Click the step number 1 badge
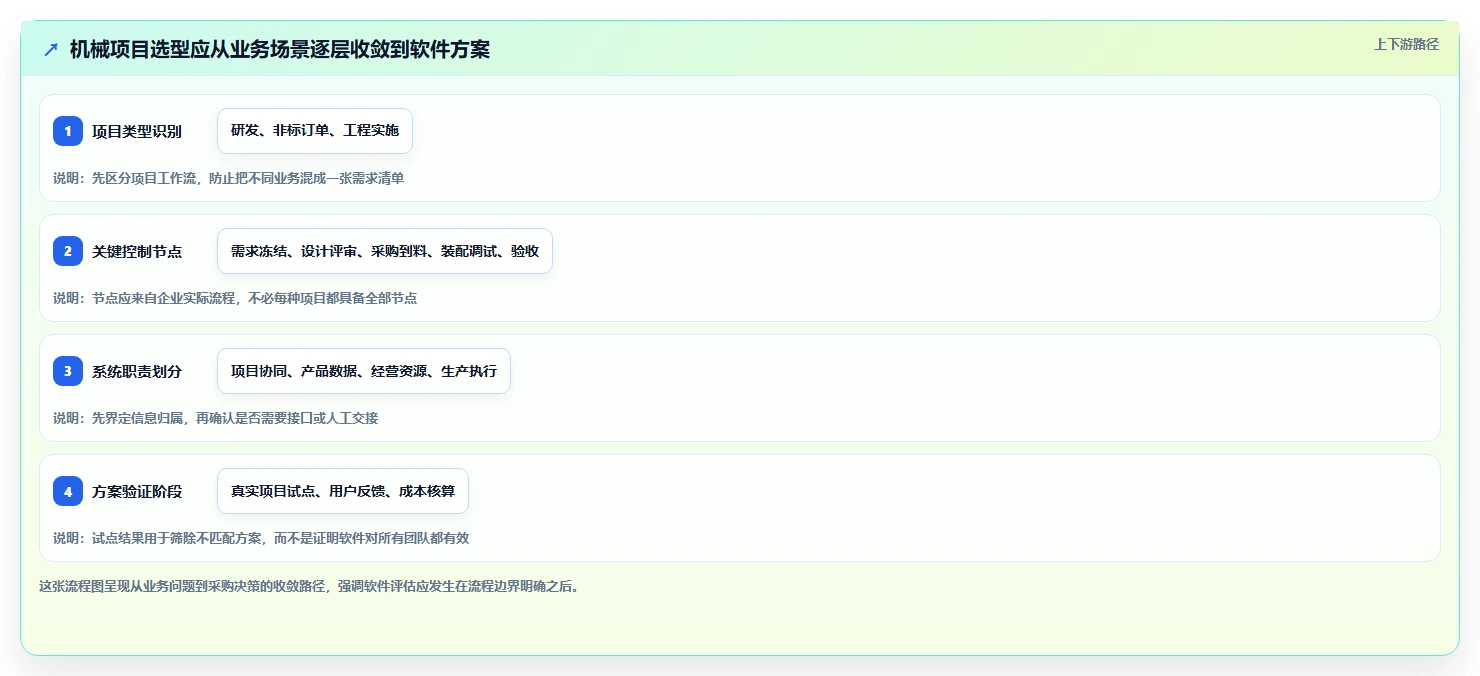 (x=68, y=131)
